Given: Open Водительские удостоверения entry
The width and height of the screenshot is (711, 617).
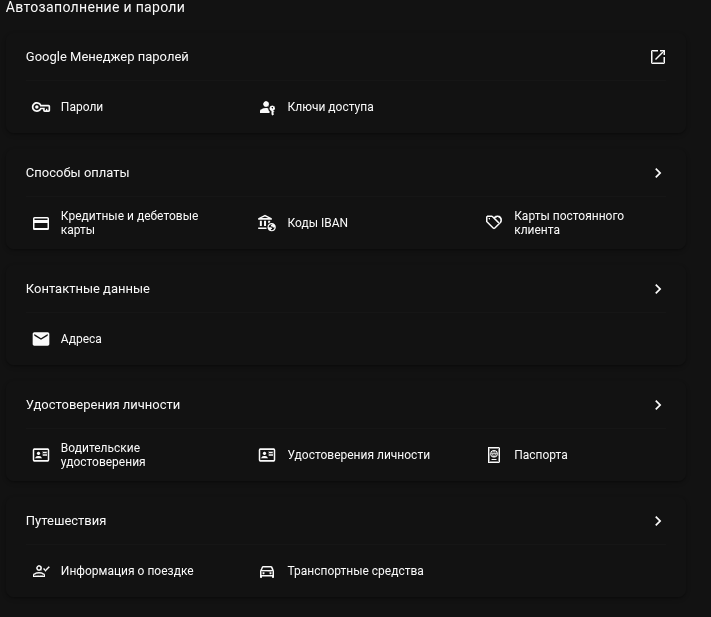Looking at the screenshot, I should click(x=103, y=455).
